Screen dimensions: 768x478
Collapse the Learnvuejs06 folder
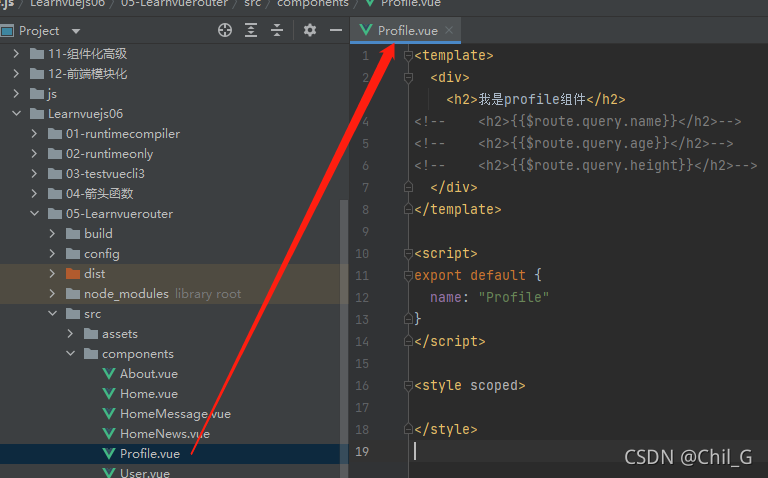(x=16, y=114)
